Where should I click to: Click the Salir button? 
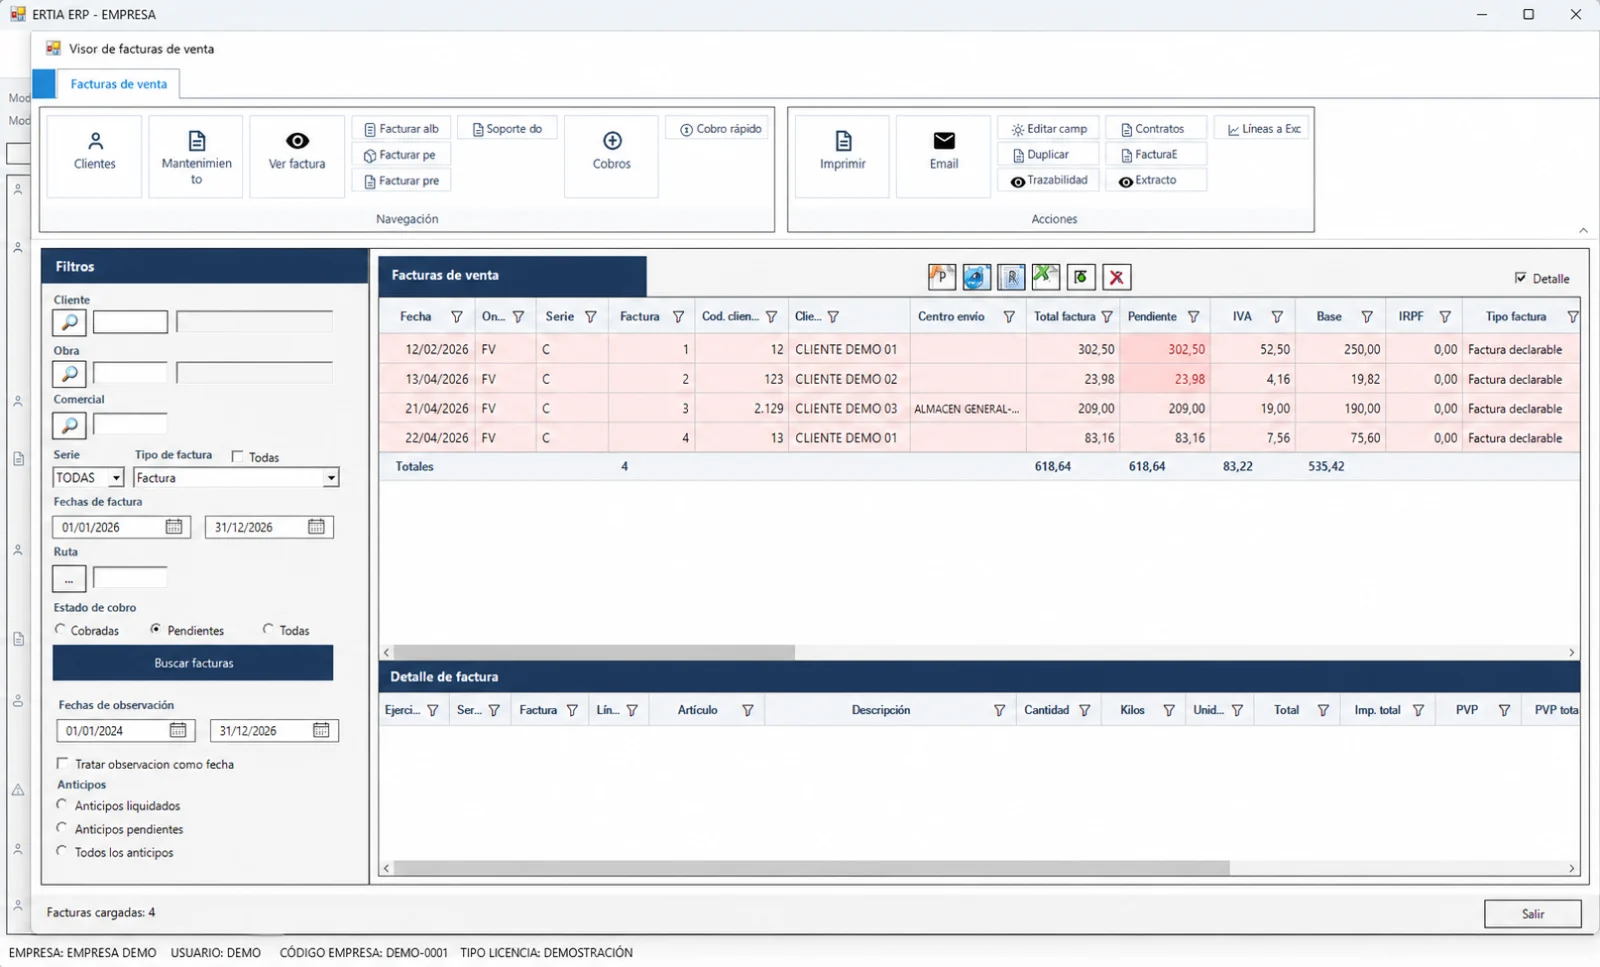1533,914
